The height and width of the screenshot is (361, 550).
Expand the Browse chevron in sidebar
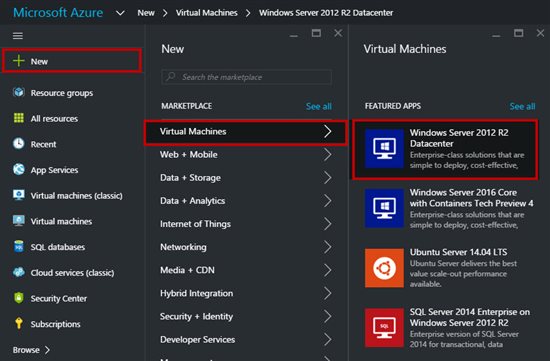click(47, 350)
